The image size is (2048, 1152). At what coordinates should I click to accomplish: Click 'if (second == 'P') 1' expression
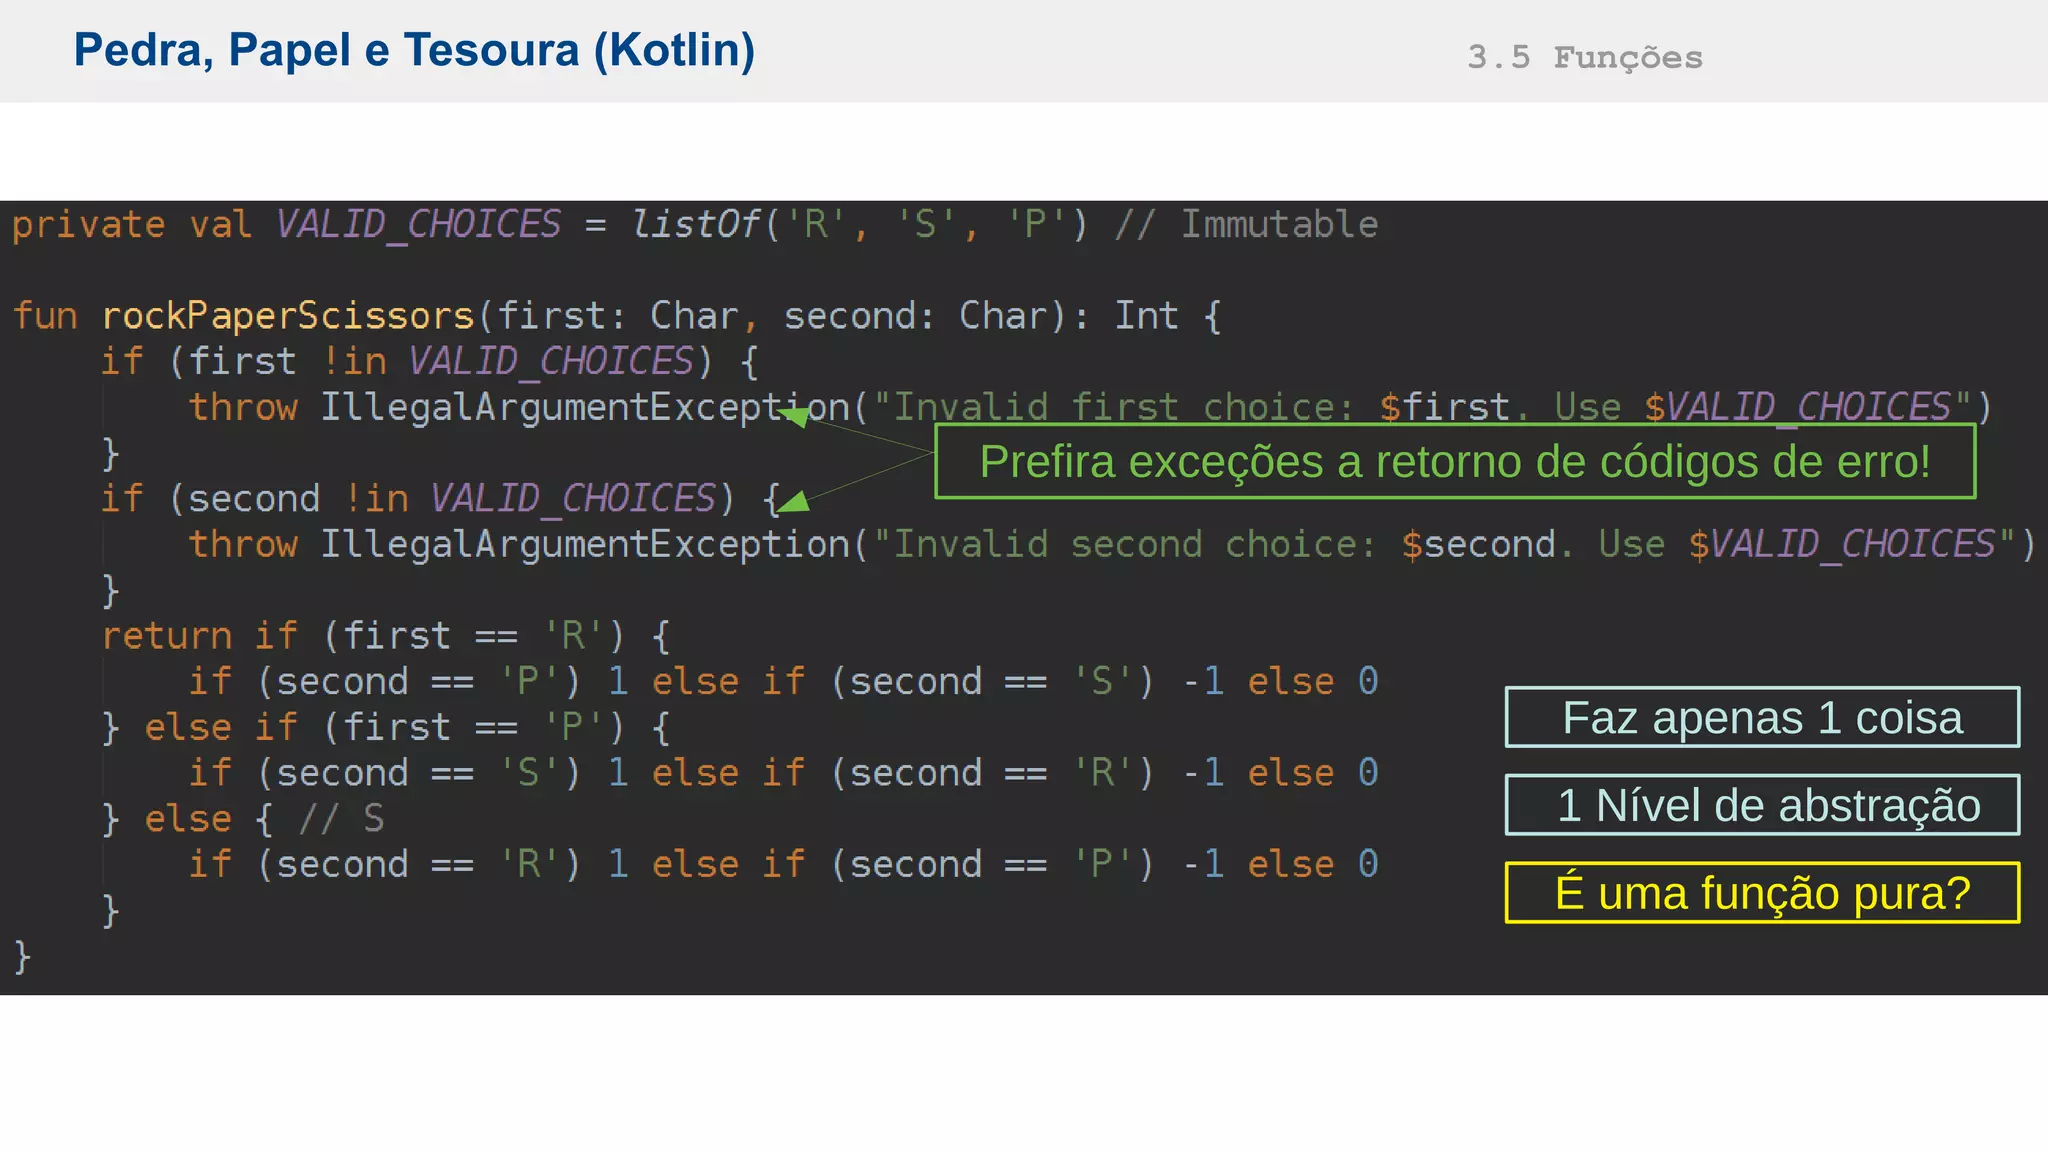pos(409,682)
